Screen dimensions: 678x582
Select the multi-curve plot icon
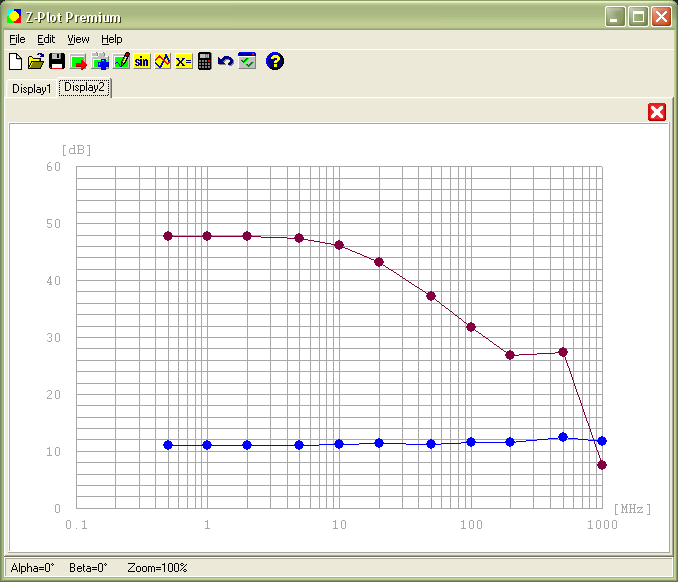click(x=163, y=62)
